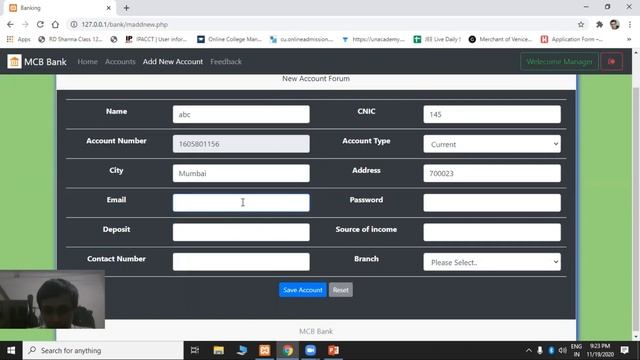Open the volume tray icon

[562, 350]
